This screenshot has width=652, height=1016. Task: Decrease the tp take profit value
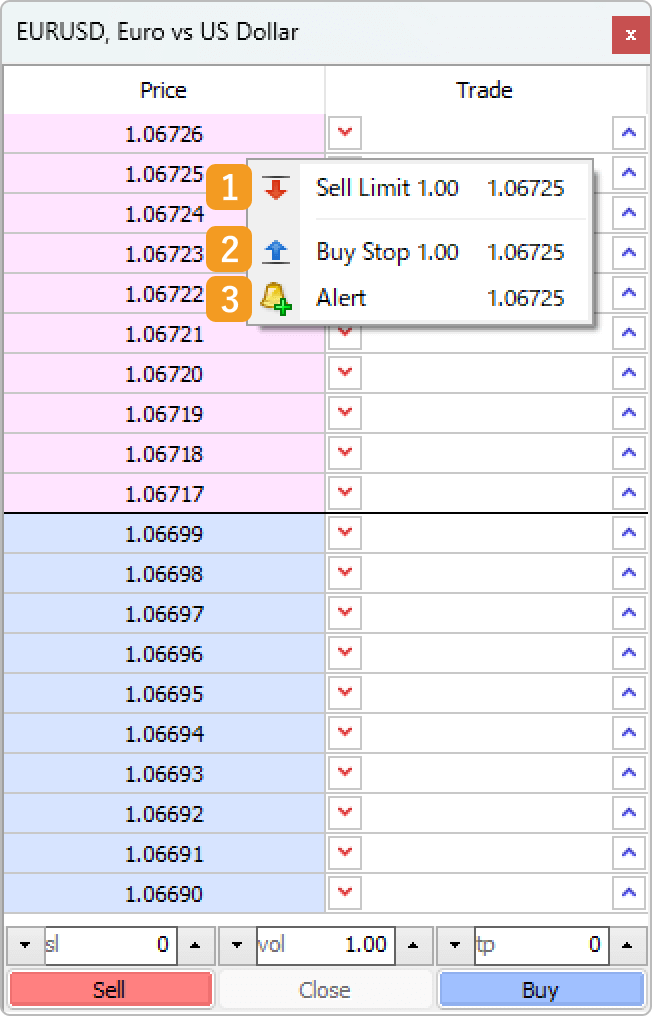[455, 945]
